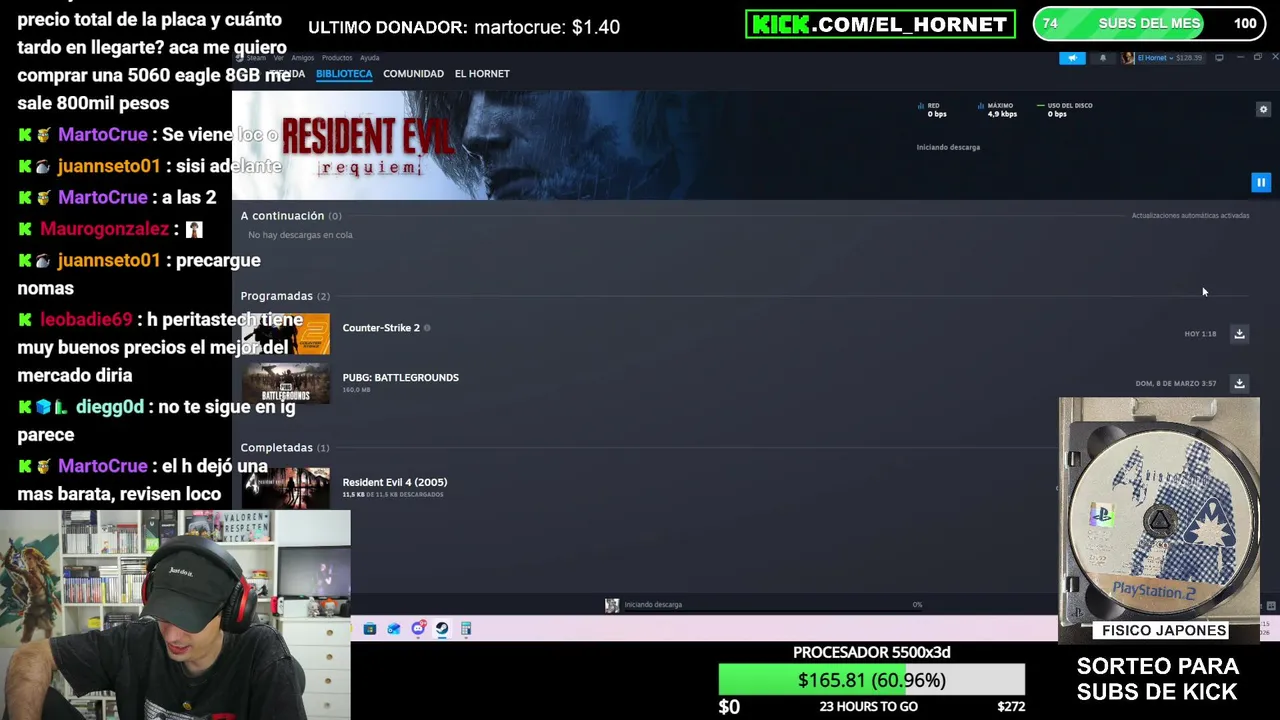
Task: Open calculator icon in the taskbar
Action: pos(466,629)
